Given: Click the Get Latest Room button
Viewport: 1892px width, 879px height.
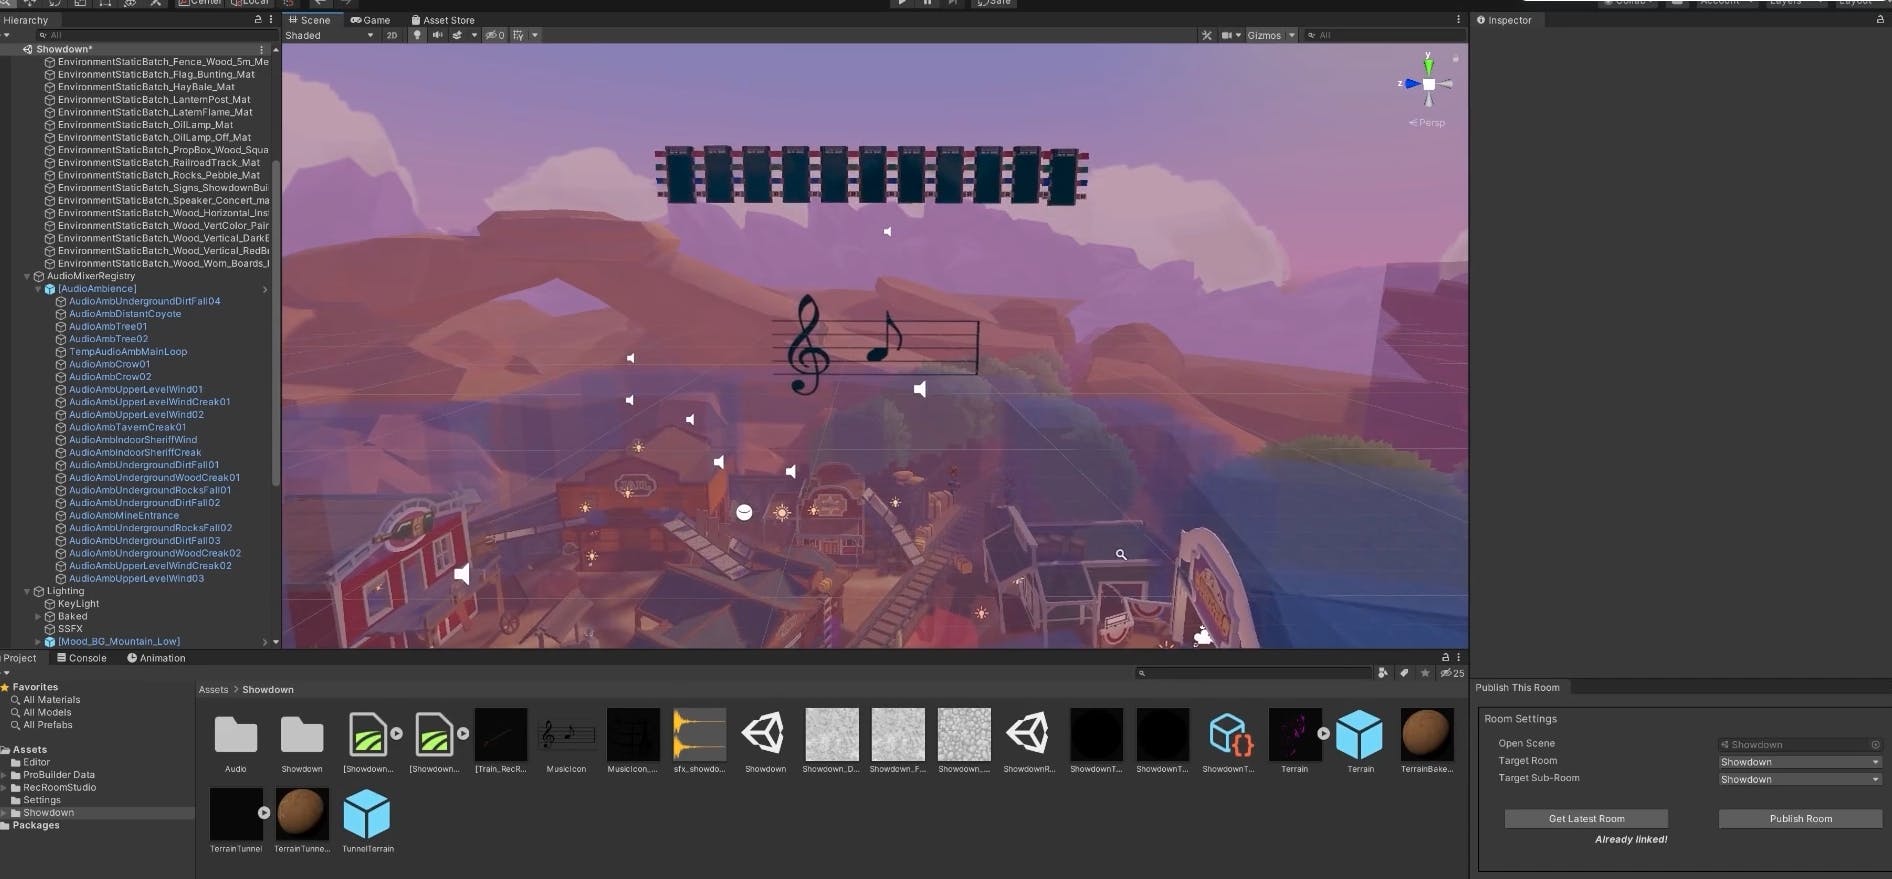Looking at the screenshot, I should click(x=1586, y=818).
